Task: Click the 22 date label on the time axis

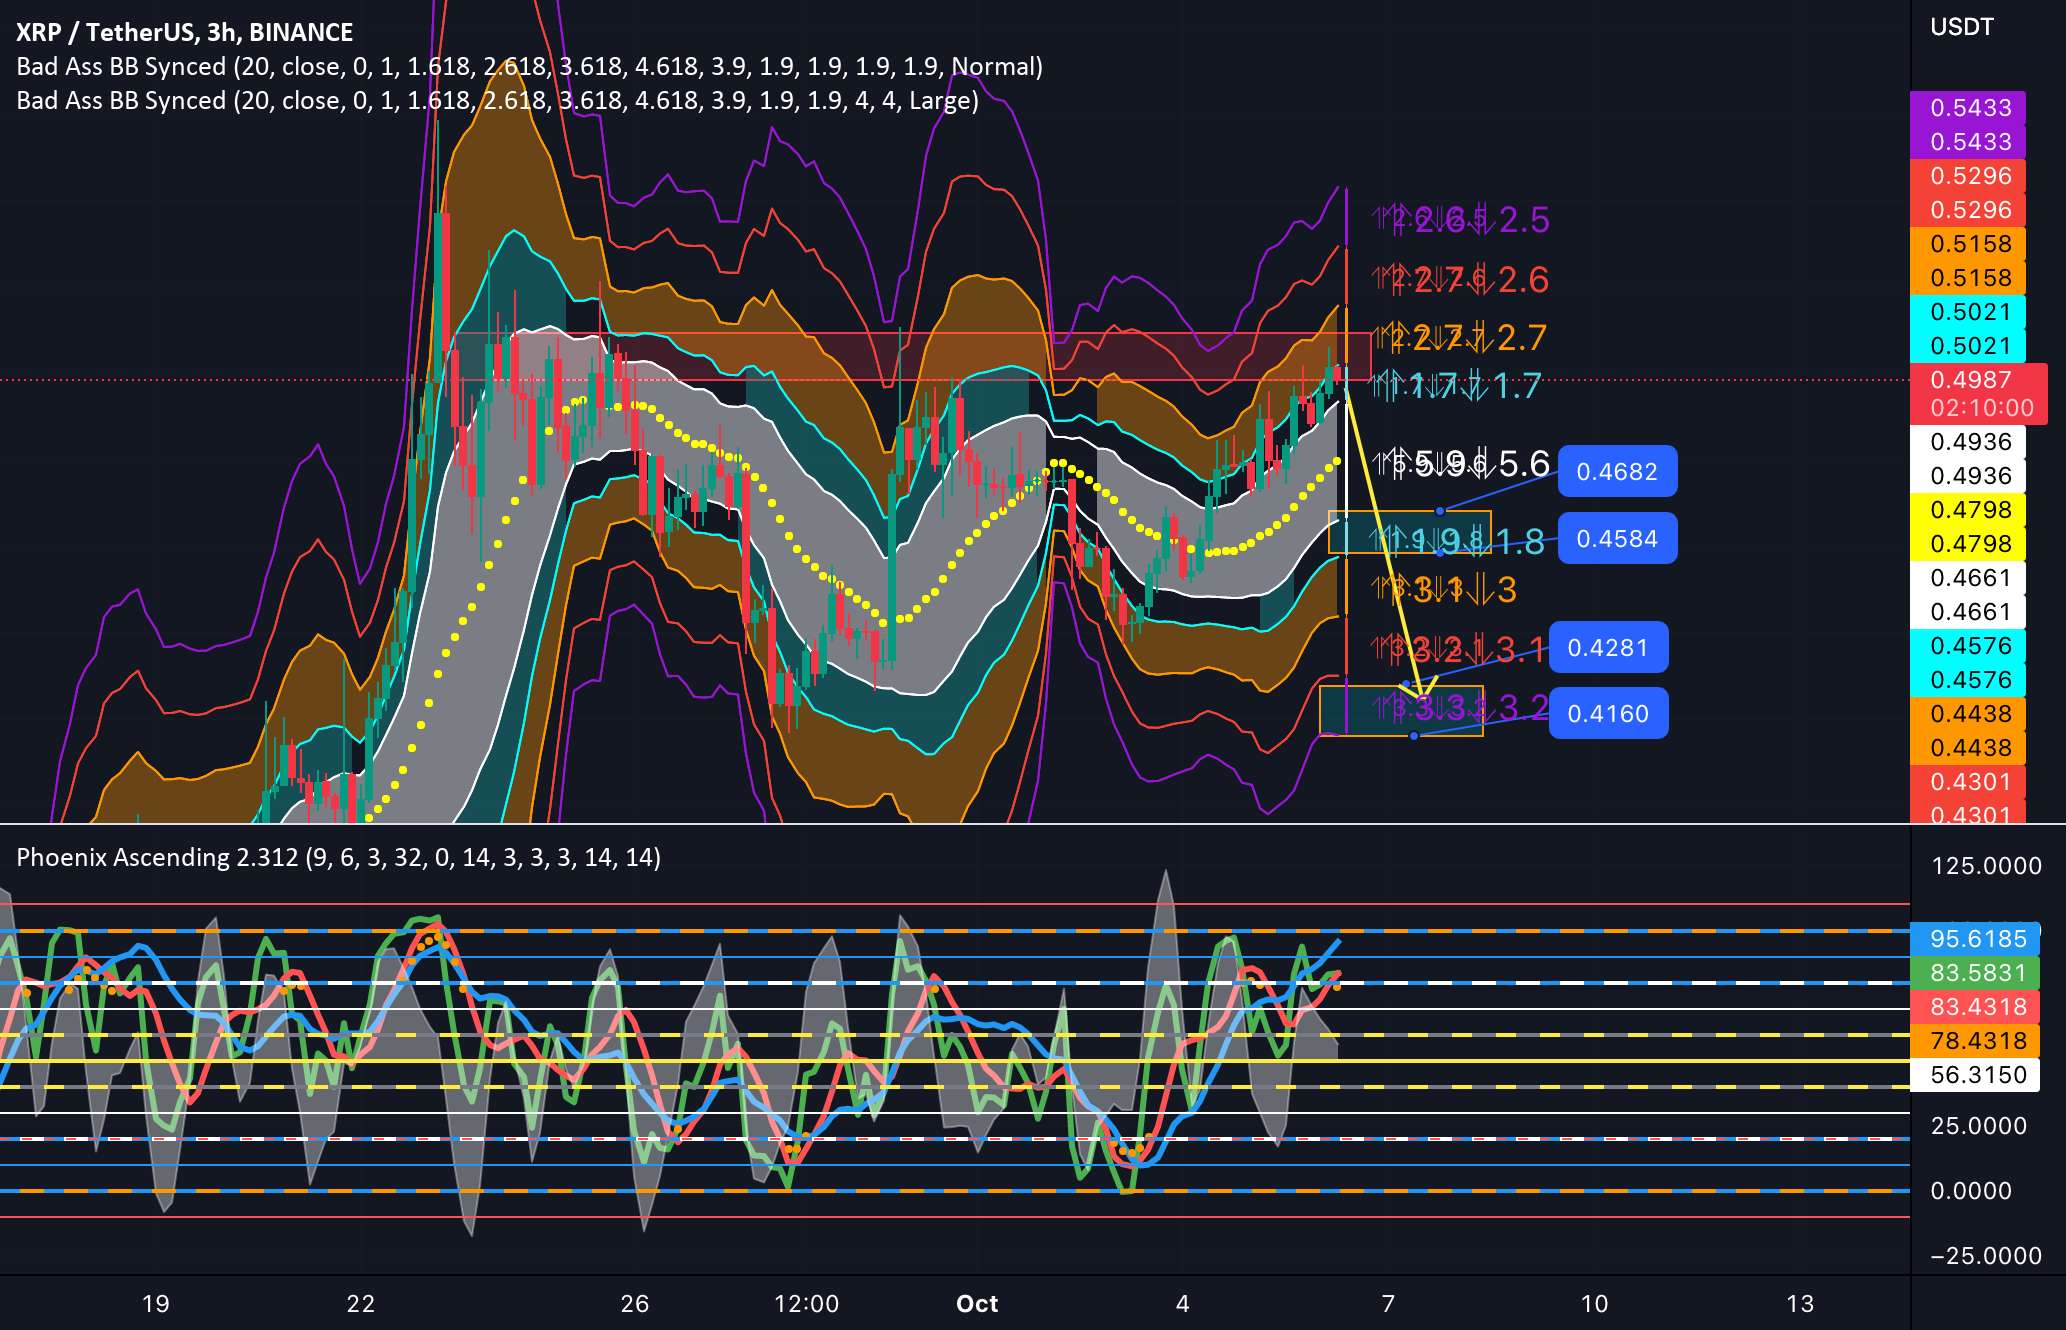Action: point(360,1303)
